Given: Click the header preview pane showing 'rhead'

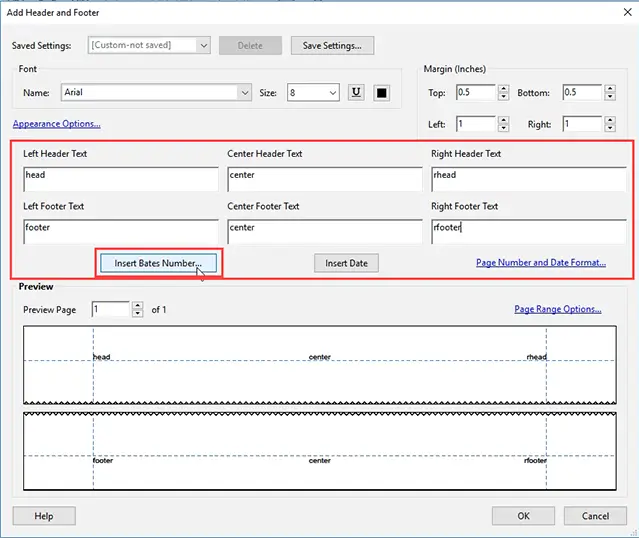Looking at the screenshot, I should coord(320,364).
